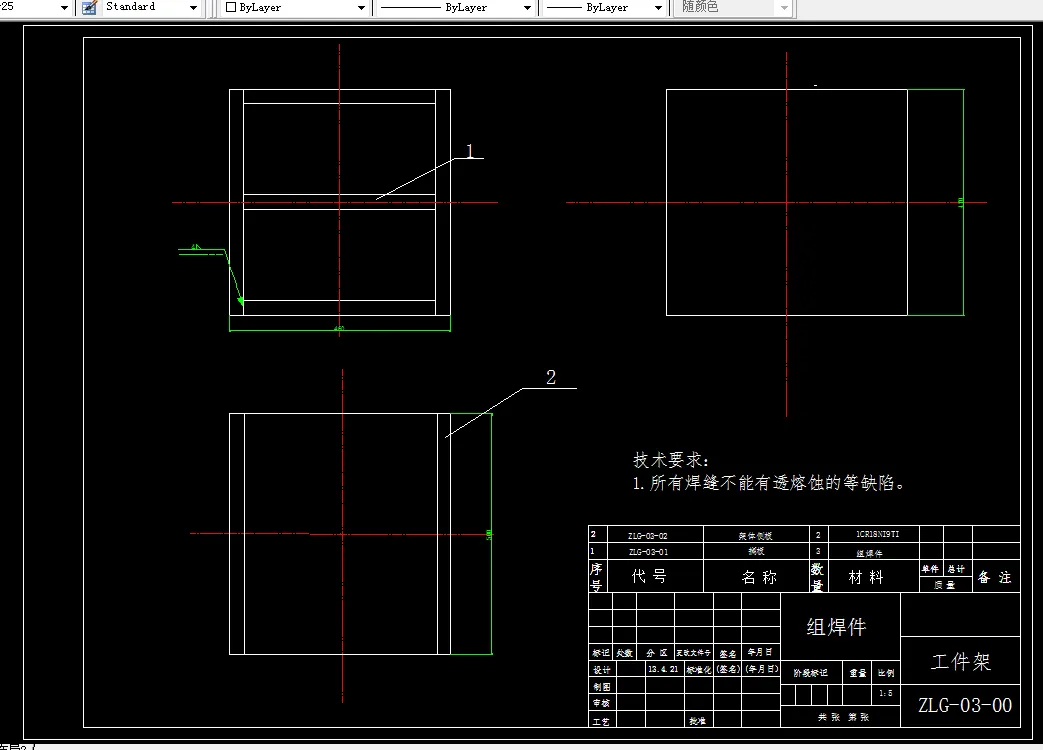The height and width of the screenshot is (750, 1043).
Task: Click the dimension style manager icon
Action: tap(89, 7)
